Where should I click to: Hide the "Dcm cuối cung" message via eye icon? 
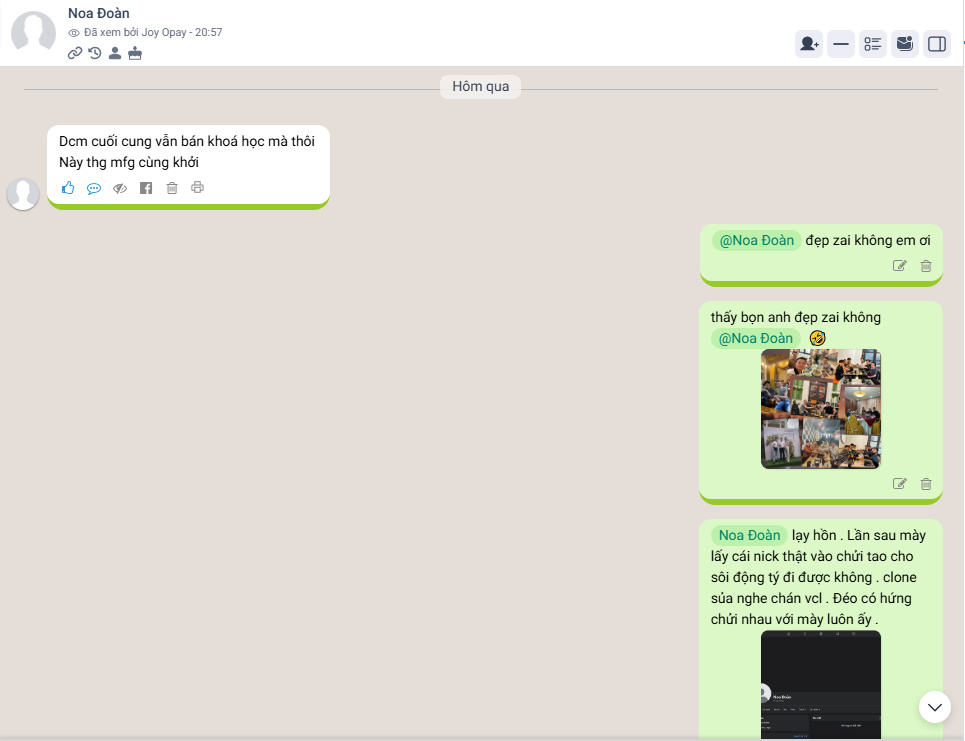120,188
